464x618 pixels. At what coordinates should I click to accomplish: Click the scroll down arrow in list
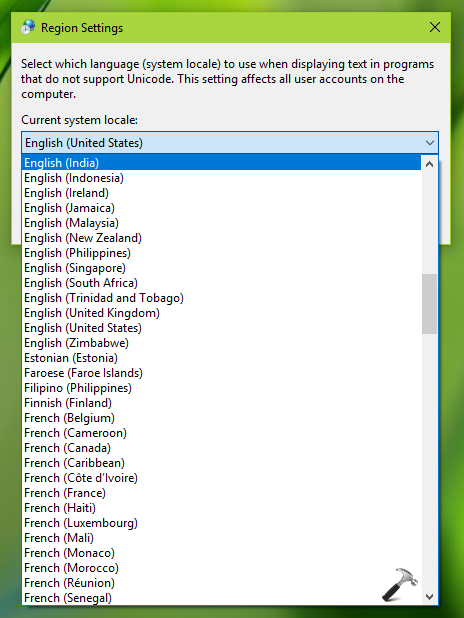(429, 597)
